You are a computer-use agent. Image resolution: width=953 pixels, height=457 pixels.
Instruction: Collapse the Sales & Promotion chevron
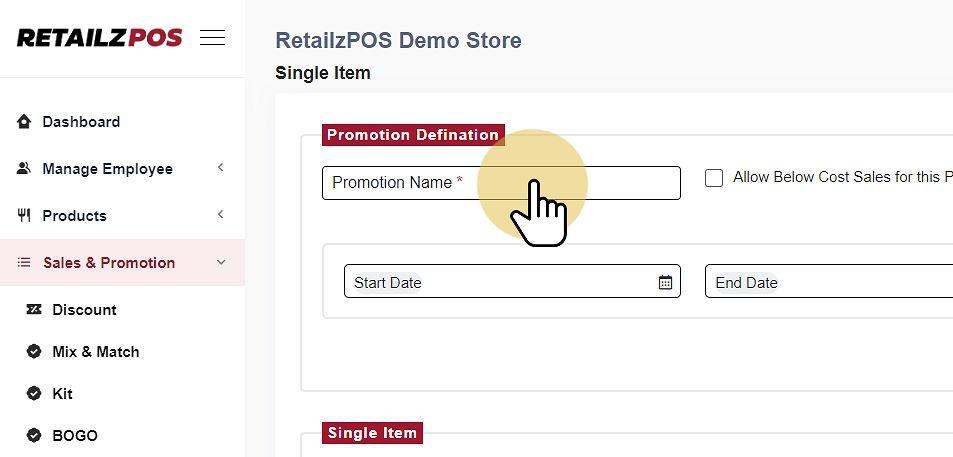click(221, 263)
